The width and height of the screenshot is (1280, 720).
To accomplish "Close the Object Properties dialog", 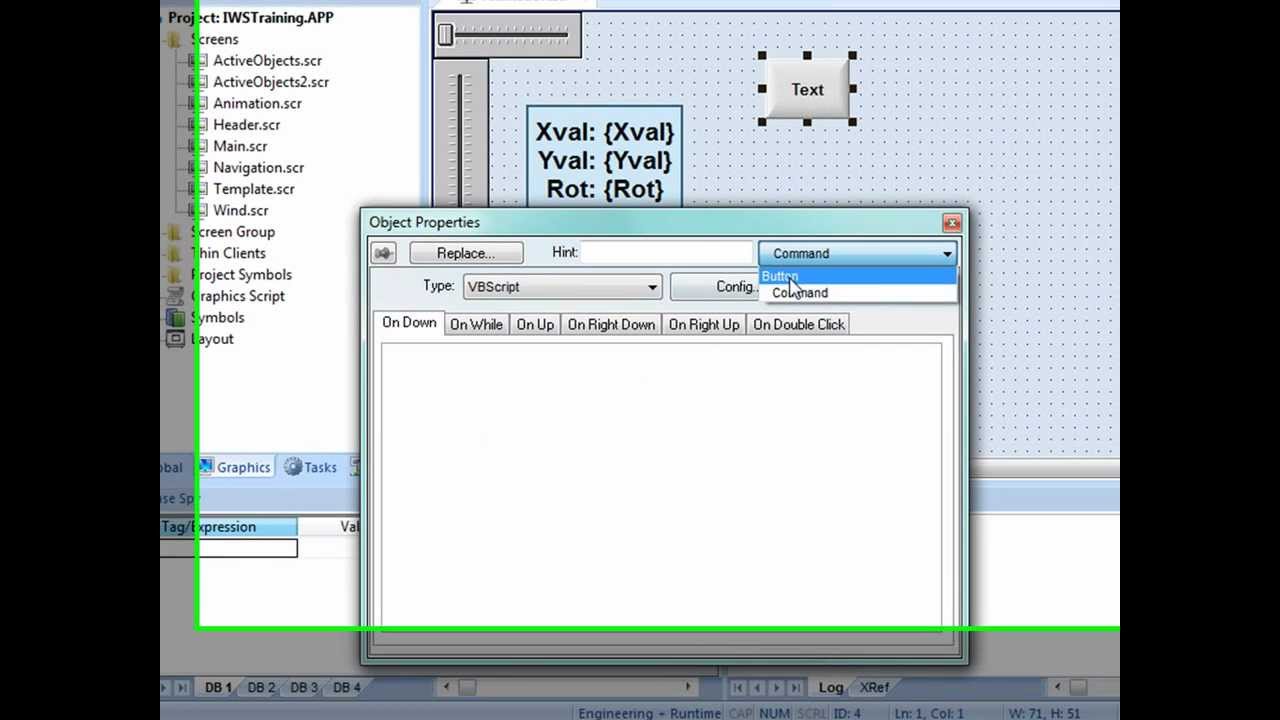I will (951, 222).
